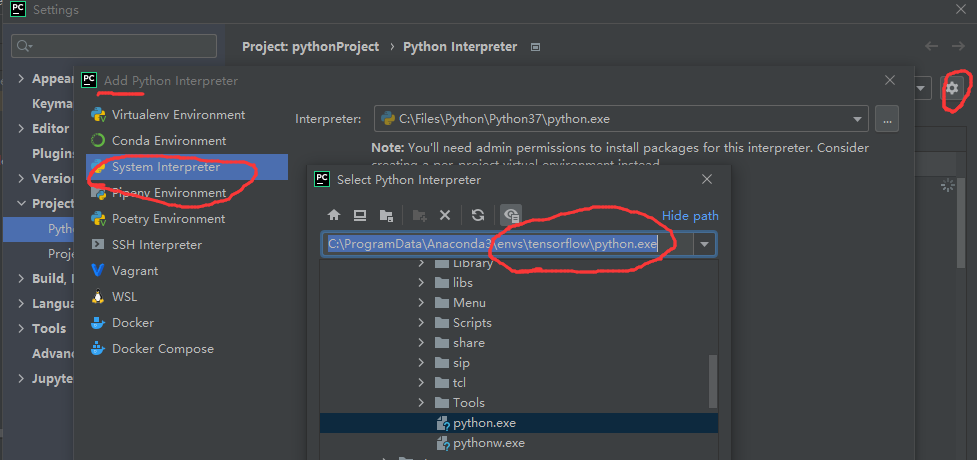Click the file tree vertical scrollbar
The height and width of the screenshot is (460, 977).
coord(713,381)
